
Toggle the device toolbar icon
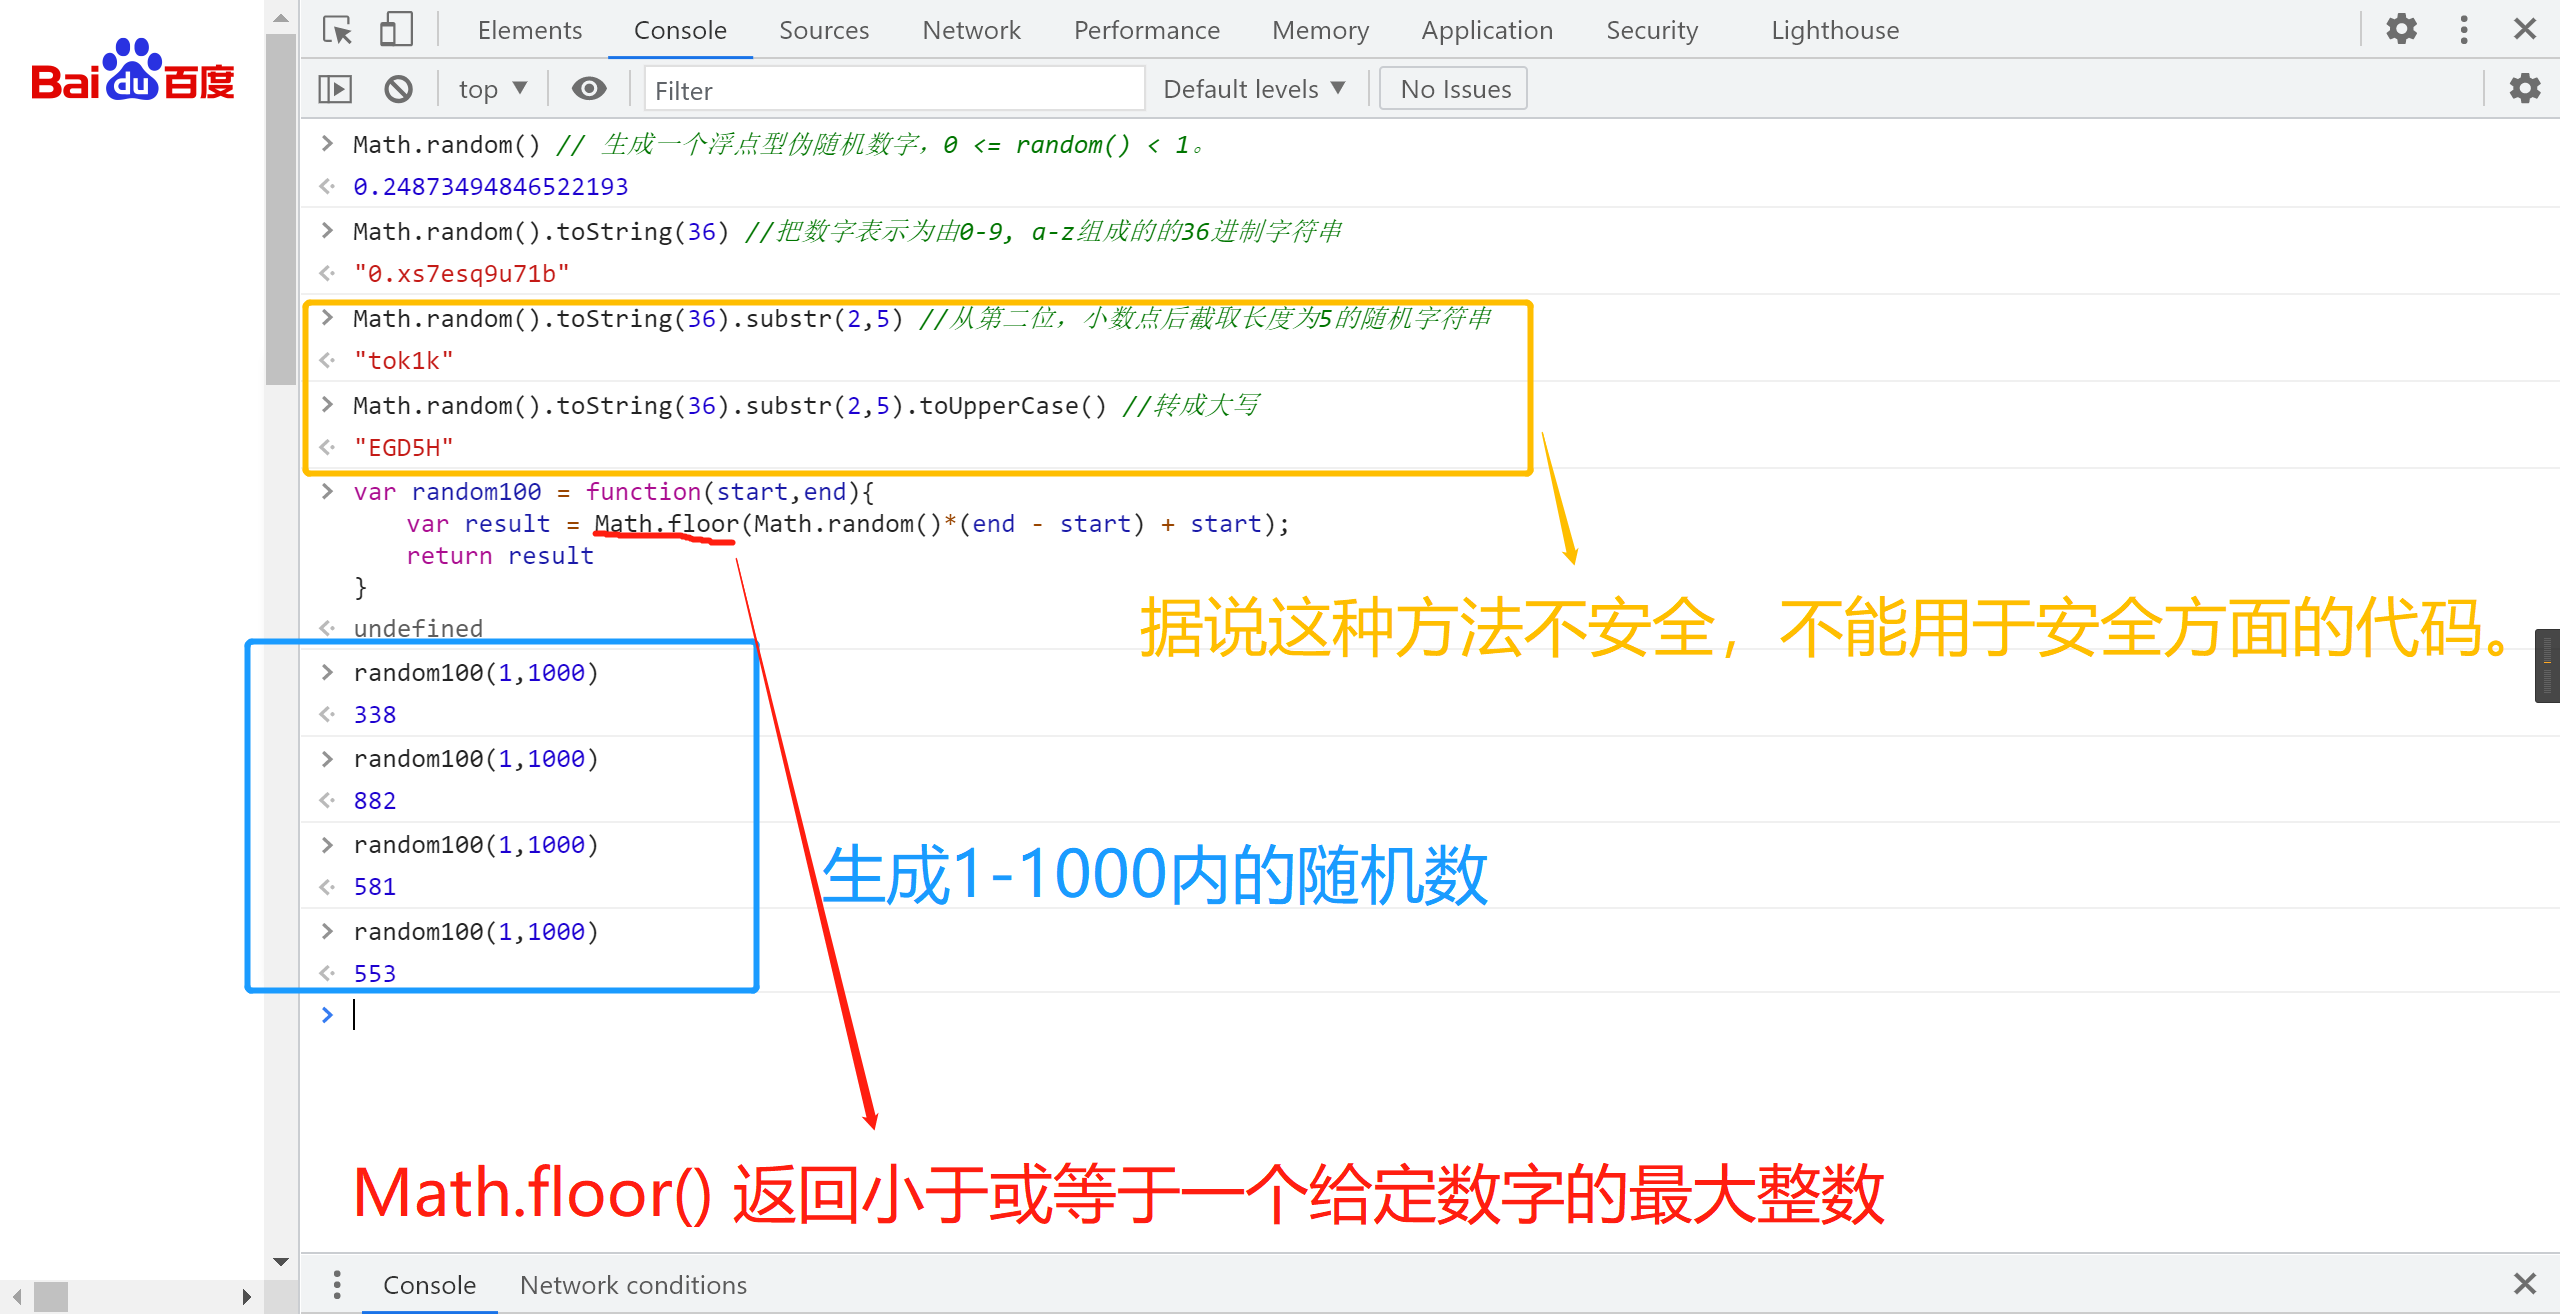point(396,30)
